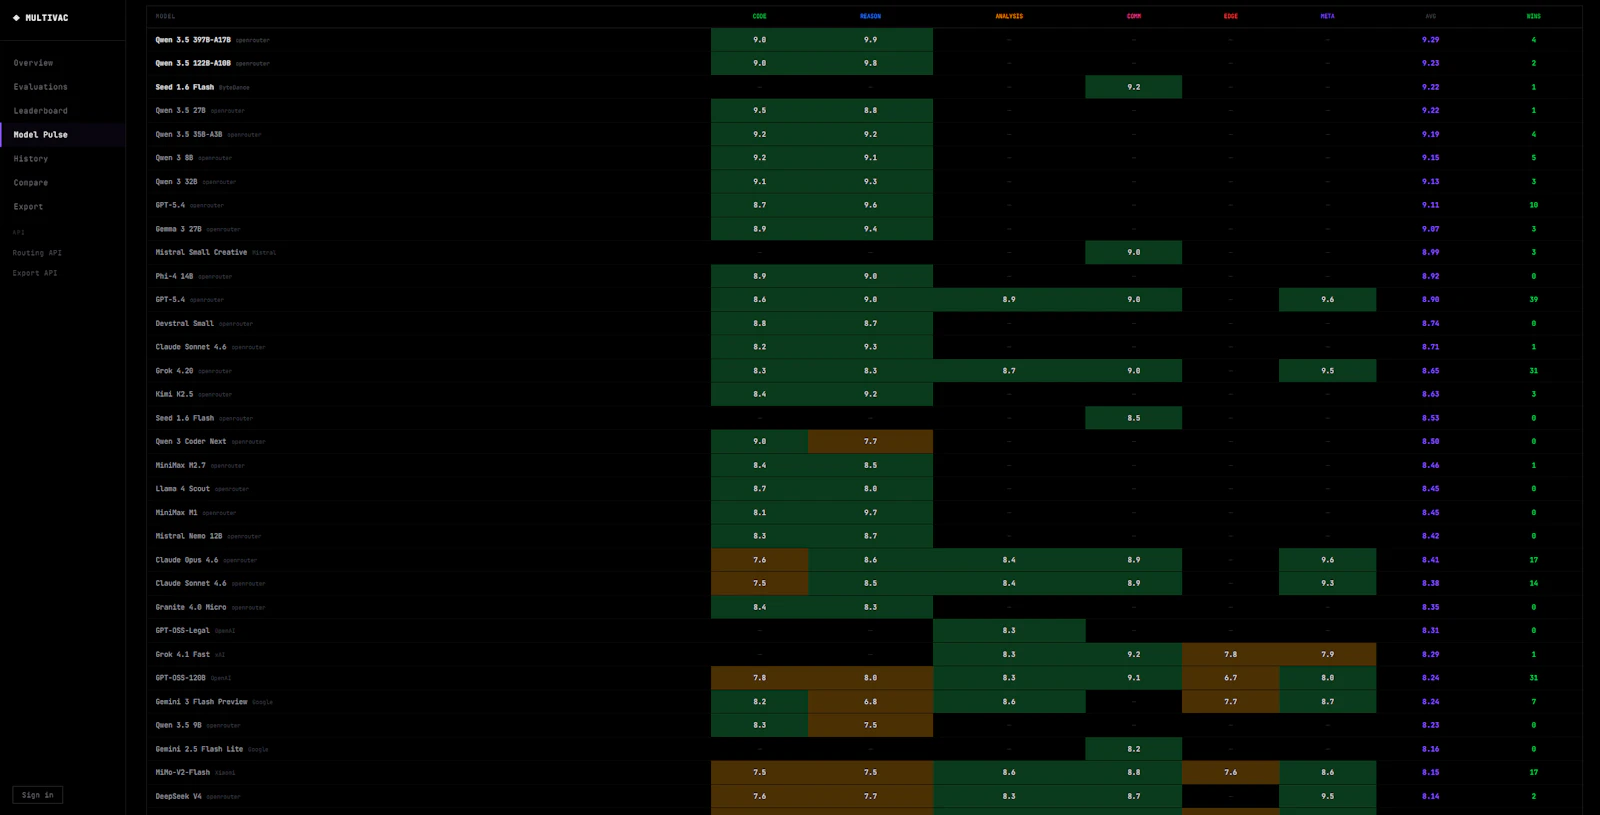Open the Export API link
1600x815 pixels.
(35, 273)
